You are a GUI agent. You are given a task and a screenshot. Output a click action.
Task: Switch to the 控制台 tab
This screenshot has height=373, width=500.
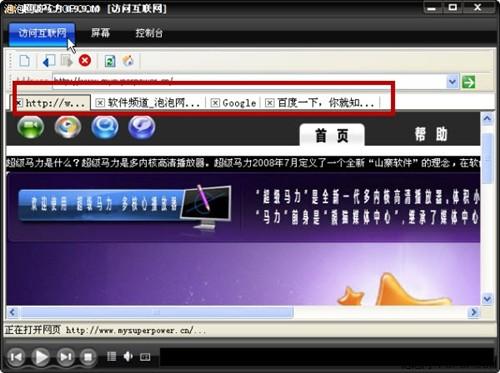(149, 33)
